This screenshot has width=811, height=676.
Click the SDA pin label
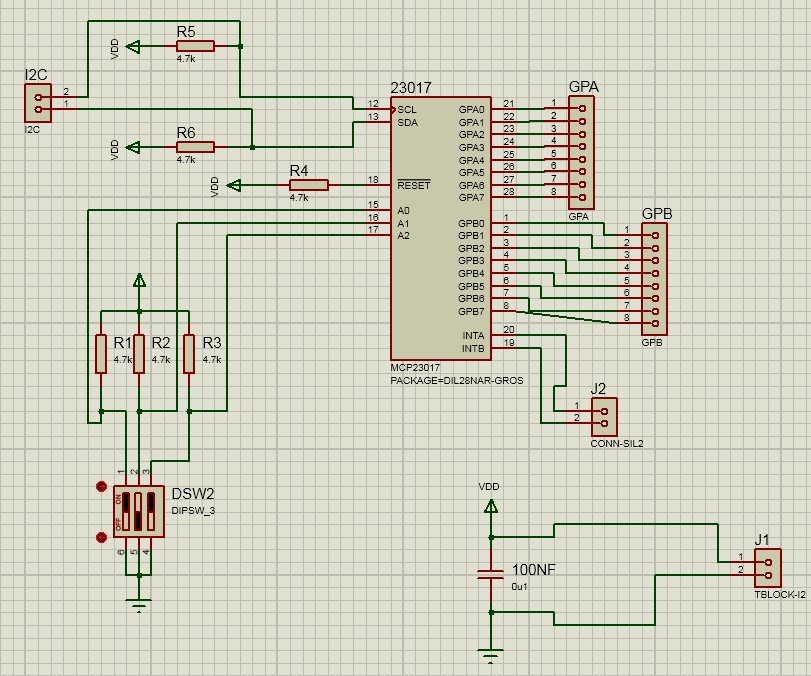click(x=408, y=123)
